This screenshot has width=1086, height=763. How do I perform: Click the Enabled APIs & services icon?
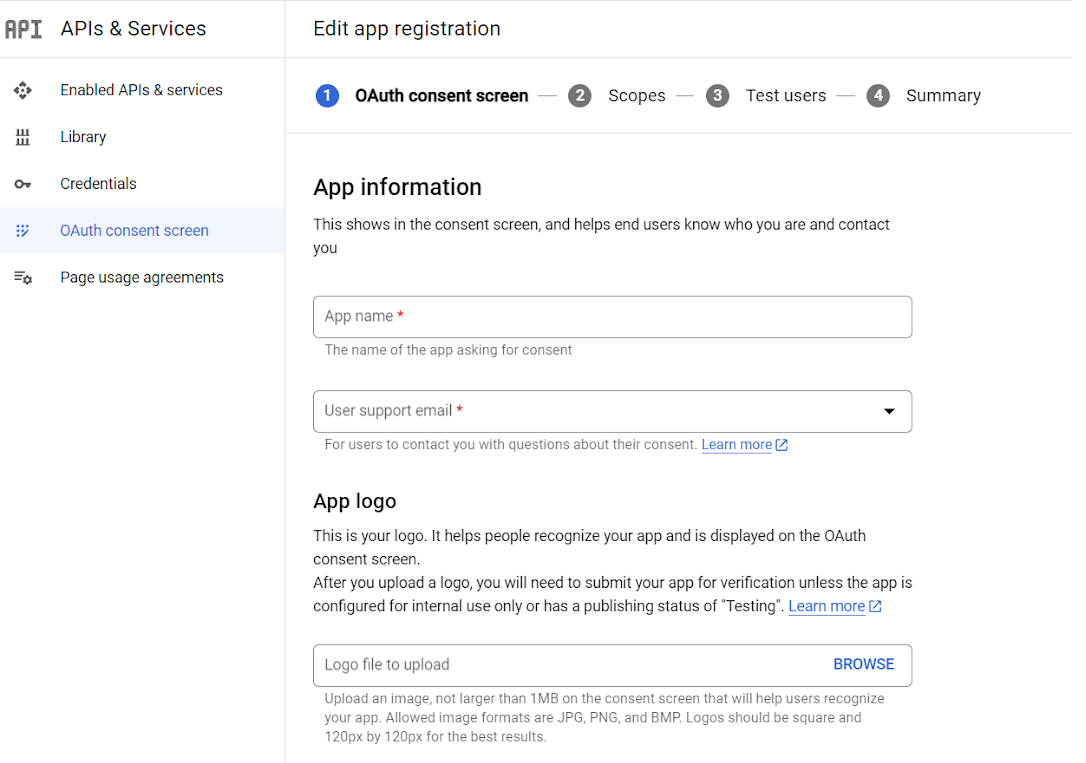(x=23, y=90)
